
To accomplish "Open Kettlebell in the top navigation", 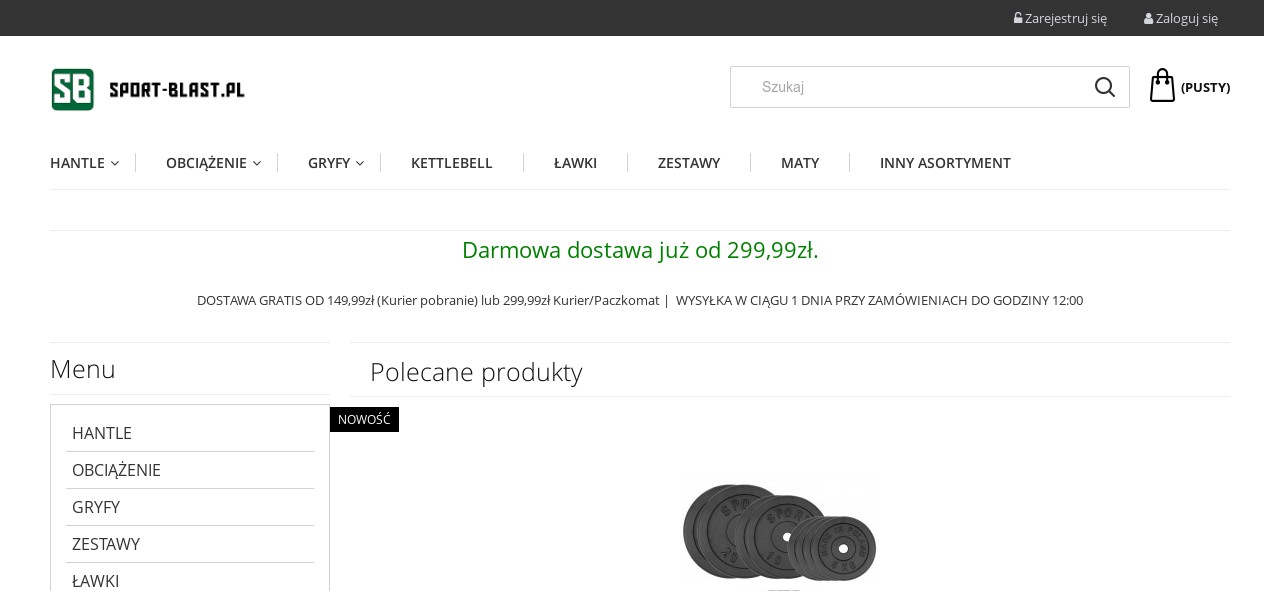I will (x=451, y=163).
